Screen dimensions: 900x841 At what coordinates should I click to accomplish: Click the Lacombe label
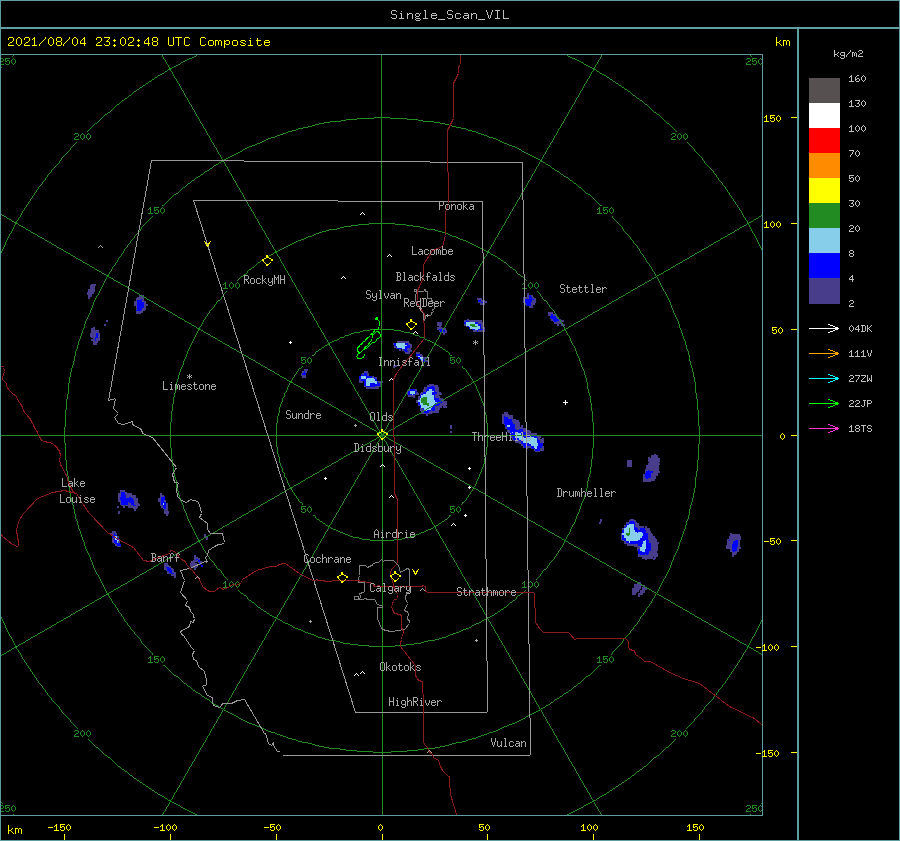coord(432,251)
